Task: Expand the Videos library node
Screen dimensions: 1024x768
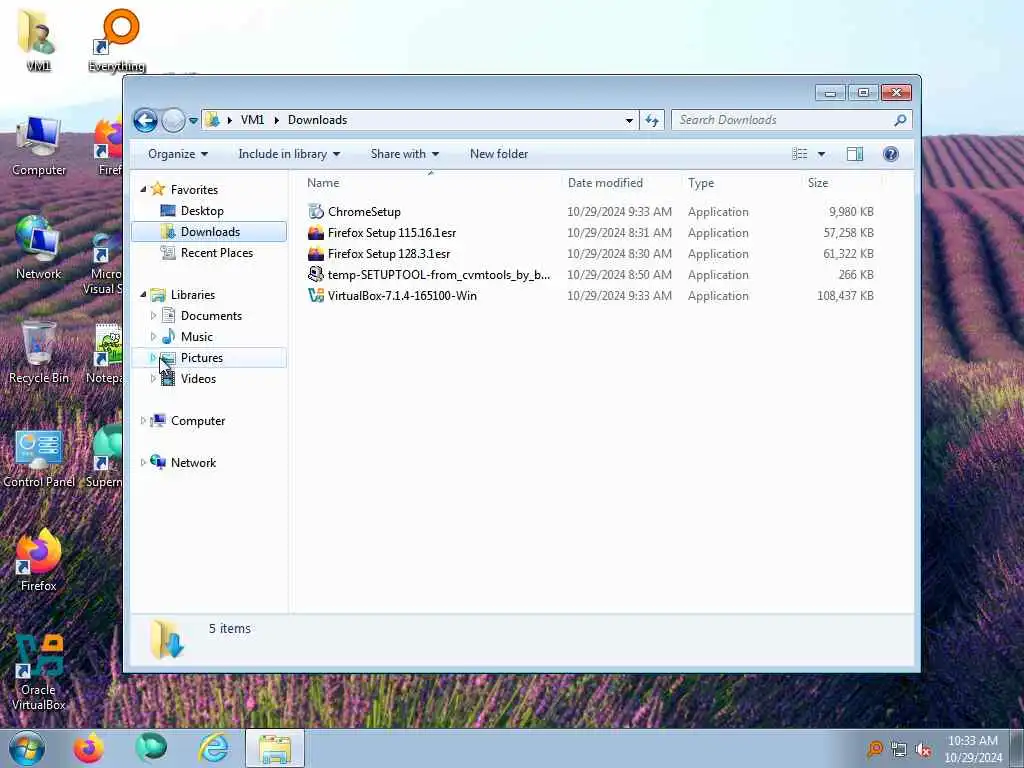Action: click(x=153, y=379)
